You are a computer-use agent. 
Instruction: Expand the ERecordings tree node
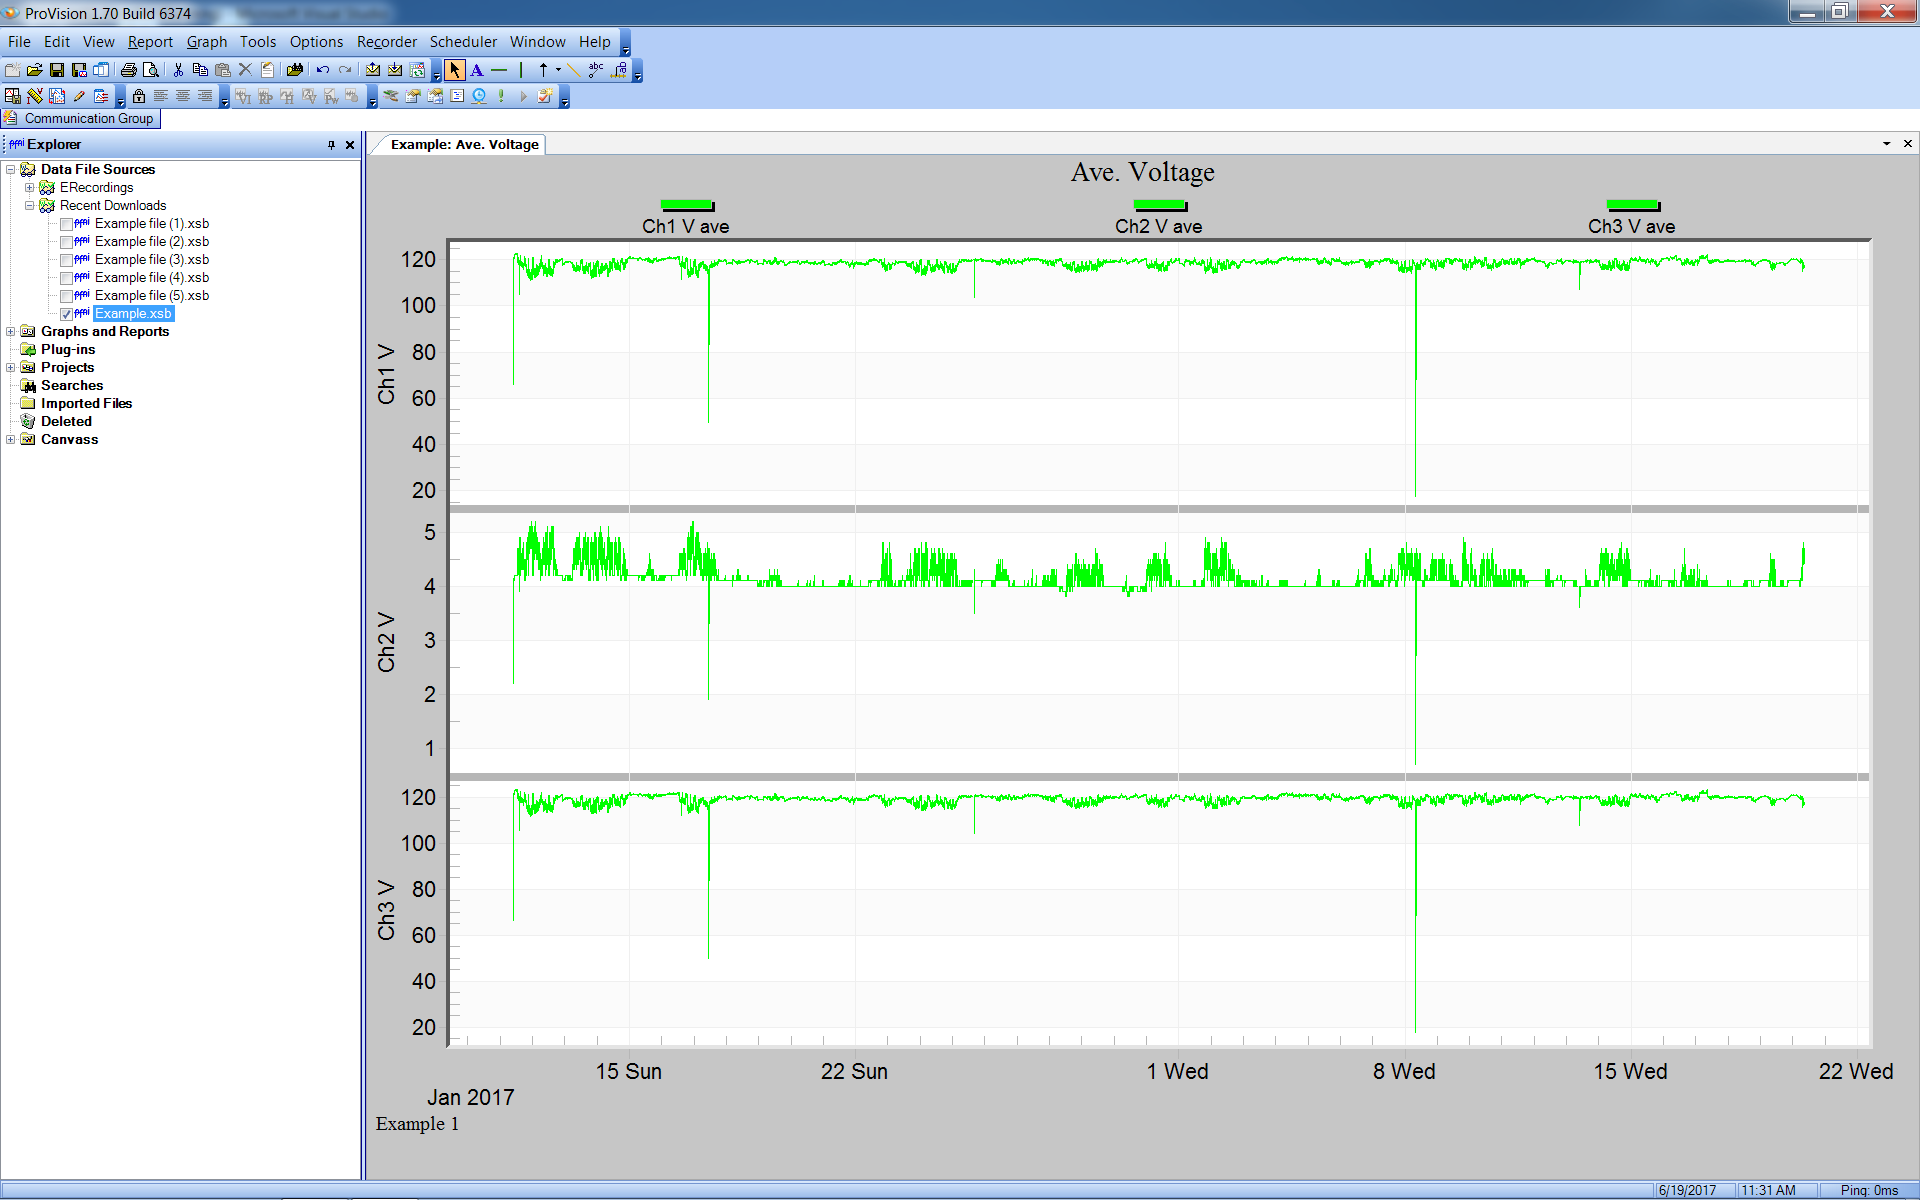(x=30, y=187)
